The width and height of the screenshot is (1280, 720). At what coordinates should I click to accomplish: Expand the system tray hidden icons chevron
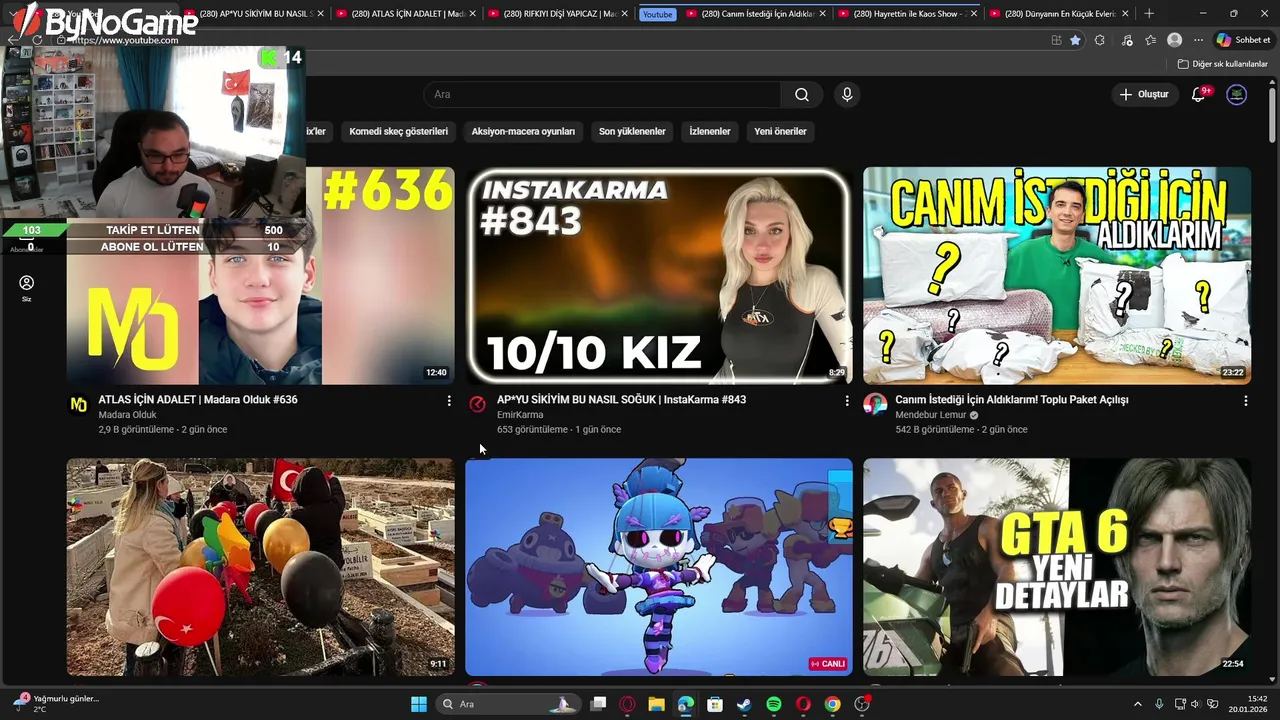[1137, 704]
